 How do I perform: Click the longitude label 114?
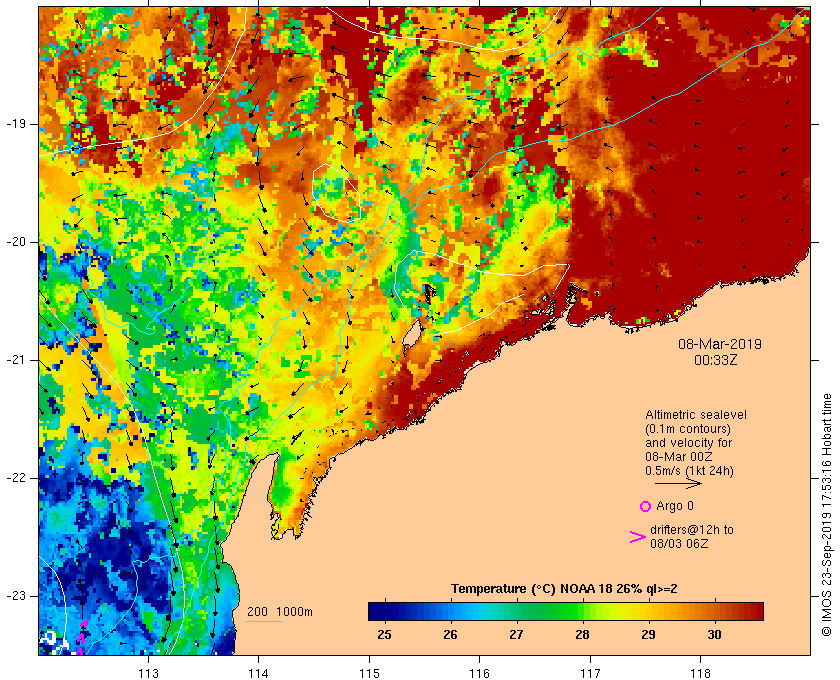(259, 673)
